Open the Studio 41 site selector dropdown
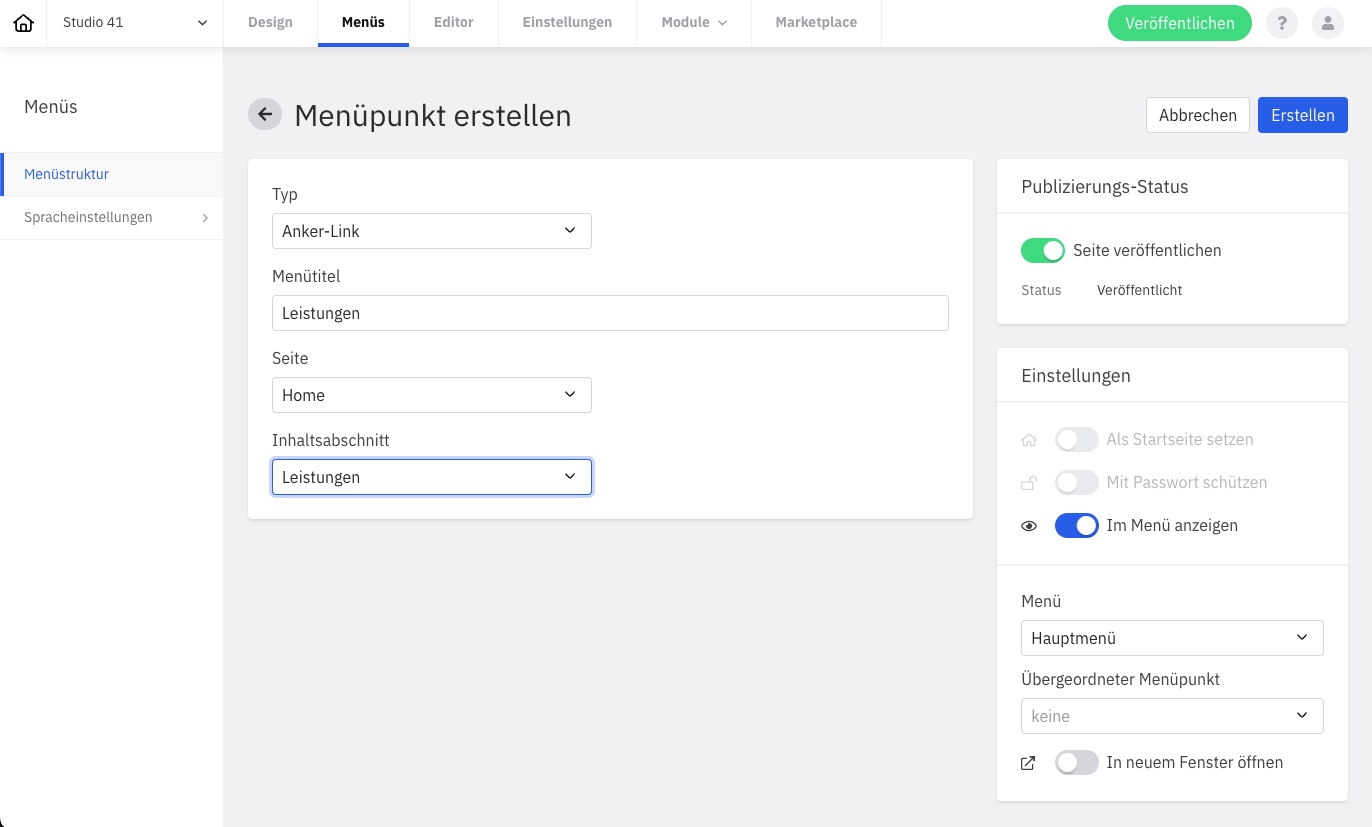This screenshot has height=827, width=1372. click(135, 23)
